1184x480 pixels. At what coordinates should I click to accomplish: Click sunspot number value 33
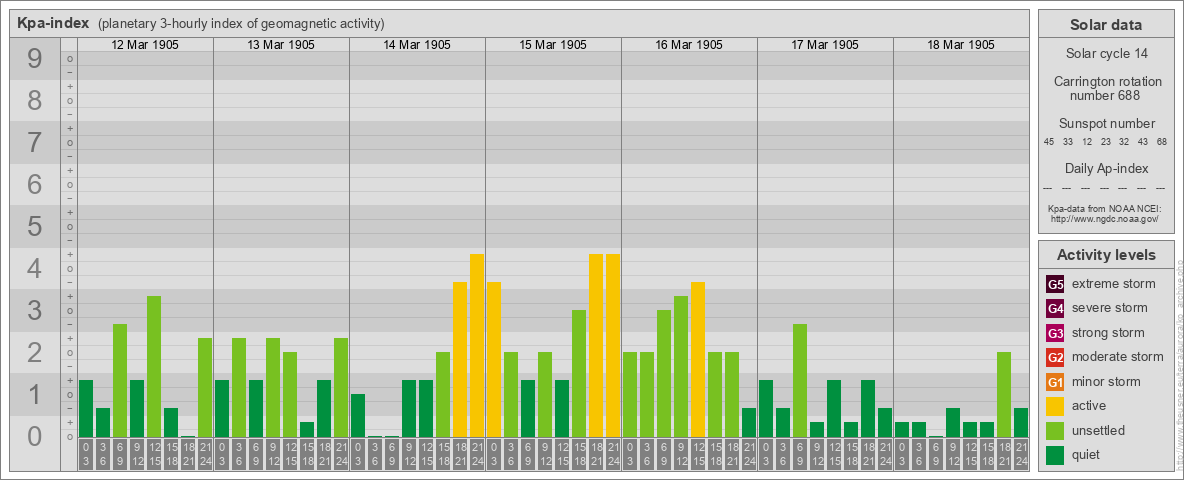coord(1068,142)
